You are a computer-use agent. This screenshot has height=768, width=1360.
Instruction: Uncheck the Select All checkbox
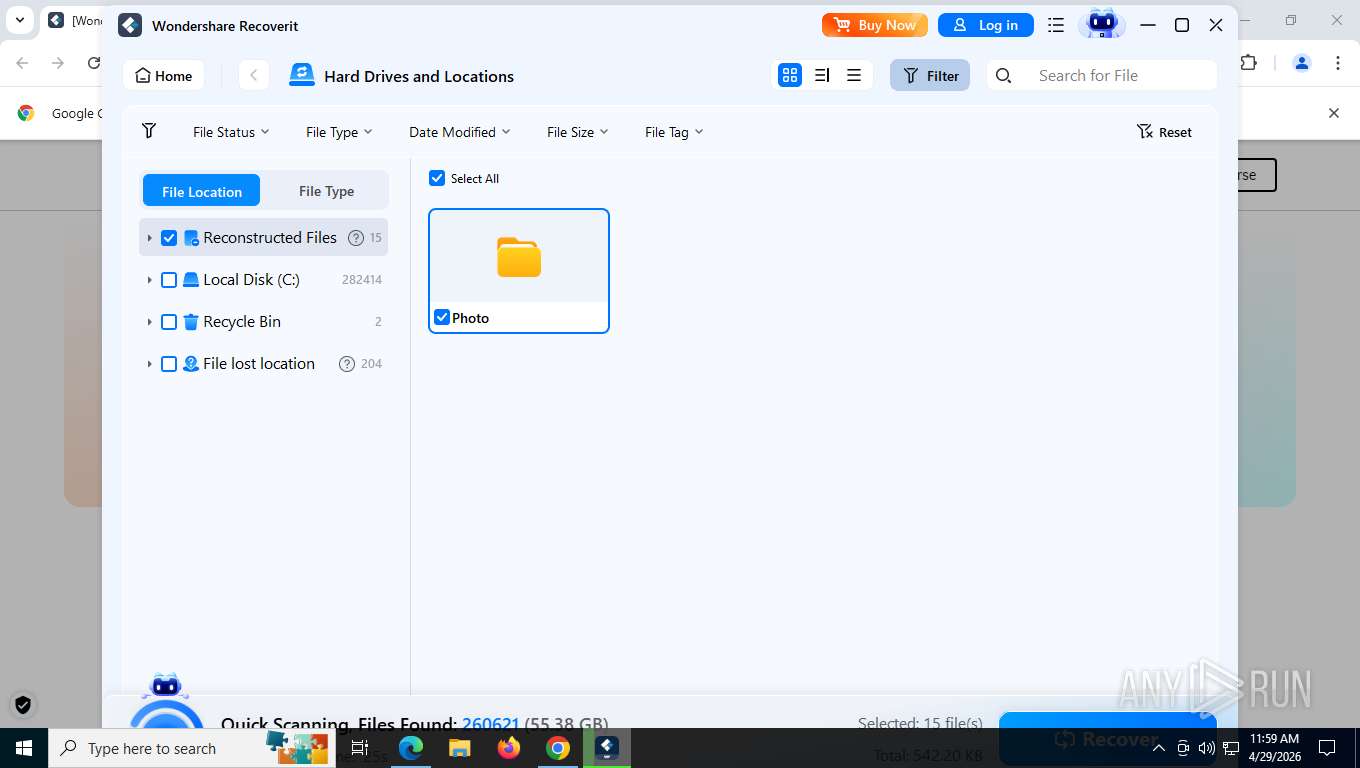point(437,178)
